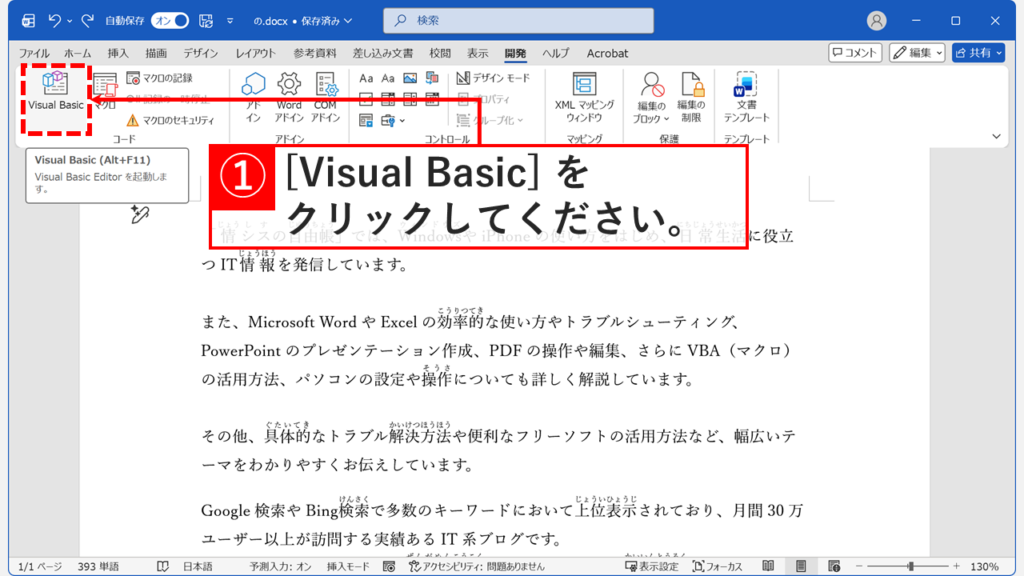Screen dimensions: 1024x576
Task: Launch the Visual Basic editor
Action: point(55,92)
